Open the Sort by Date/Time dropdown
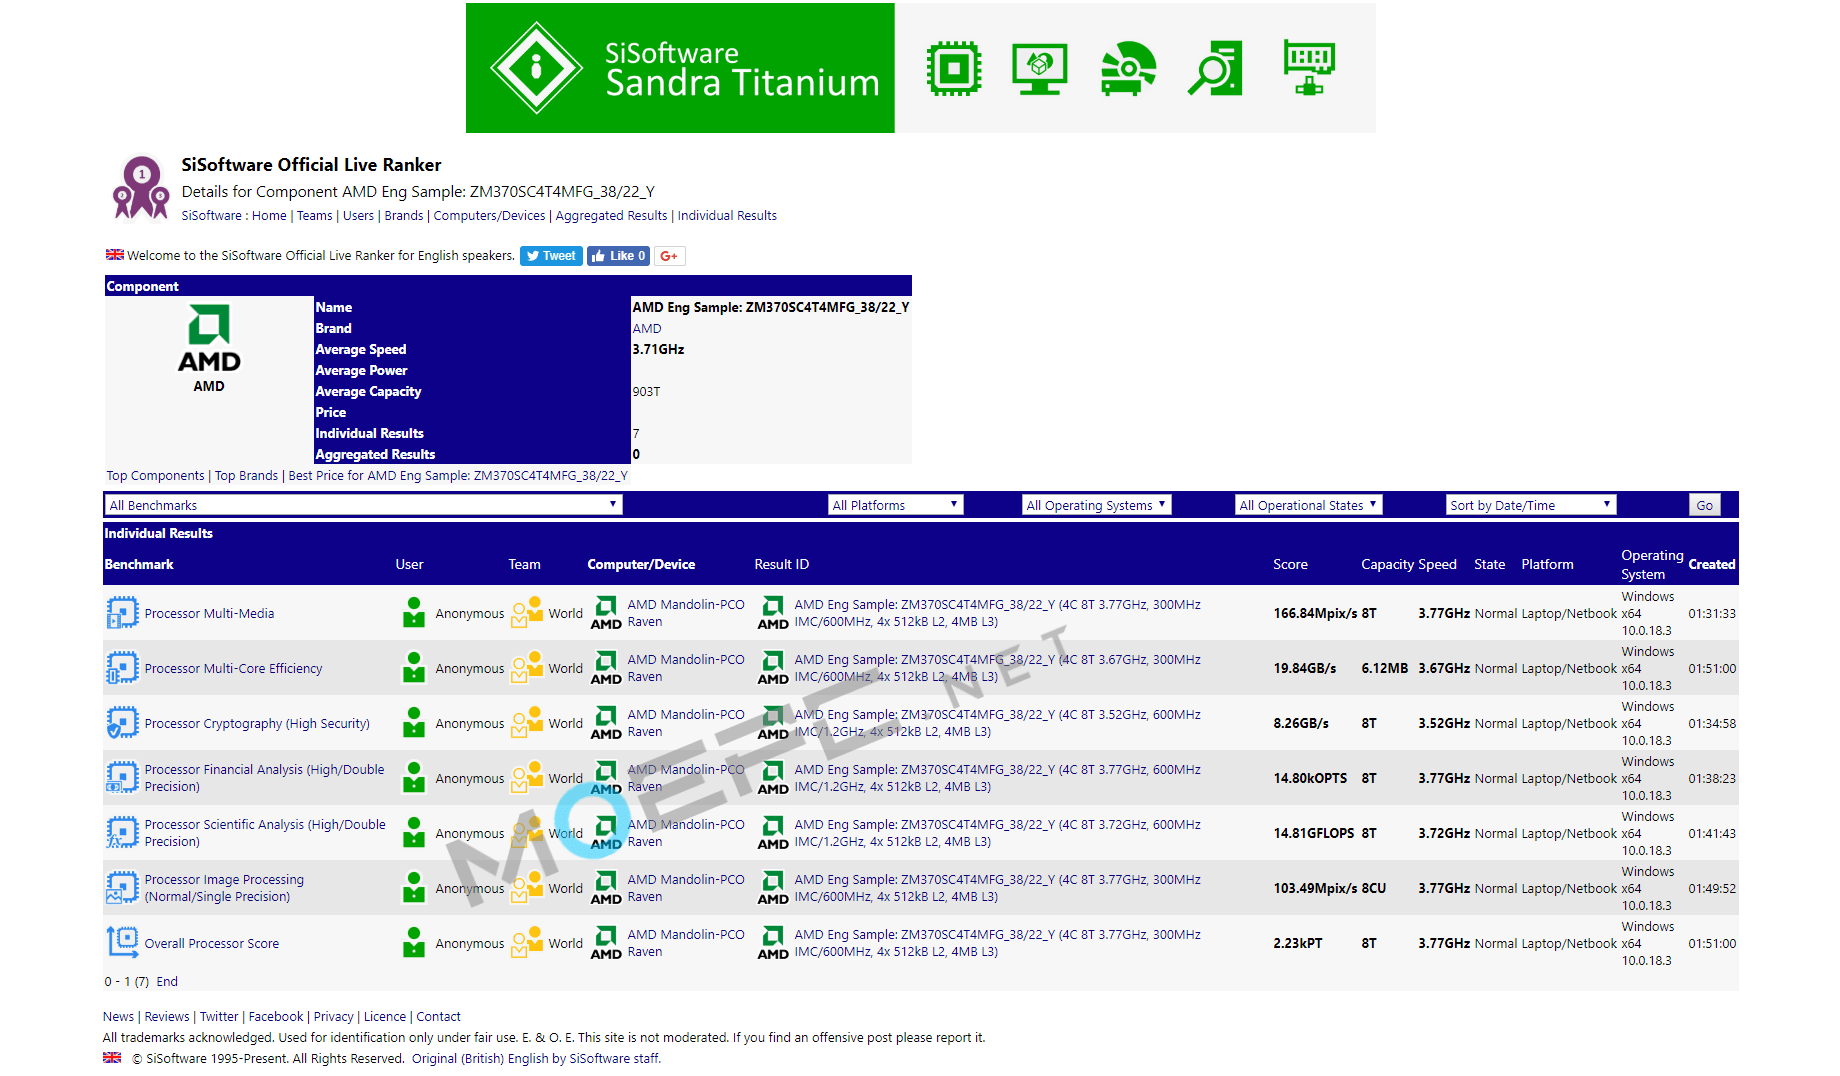 coord(1532,505)
